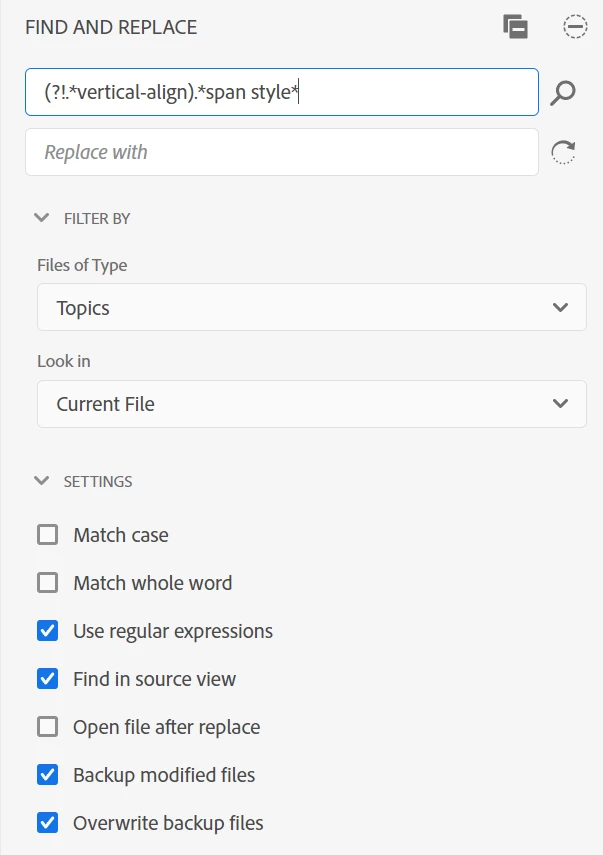Click the Filter By section heading

click(97, 218)
